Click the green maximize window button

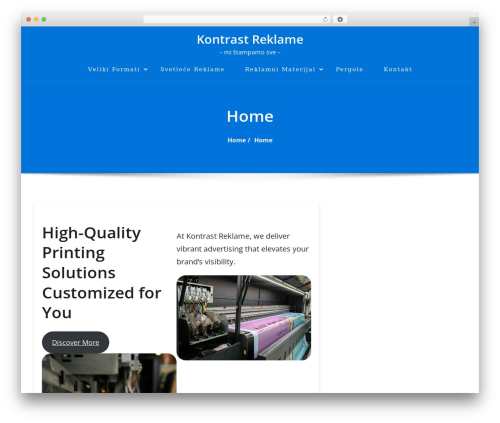coord(44,19)
